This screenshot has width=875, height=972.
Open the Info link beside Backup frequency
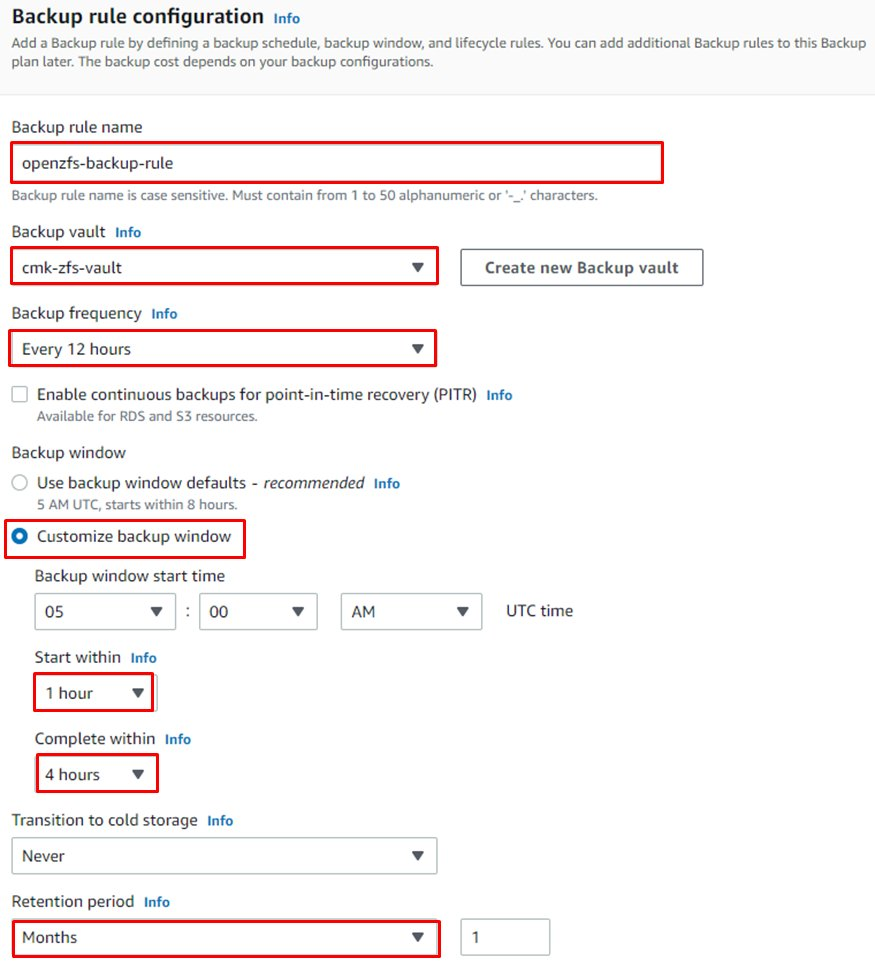click(163, 313)
